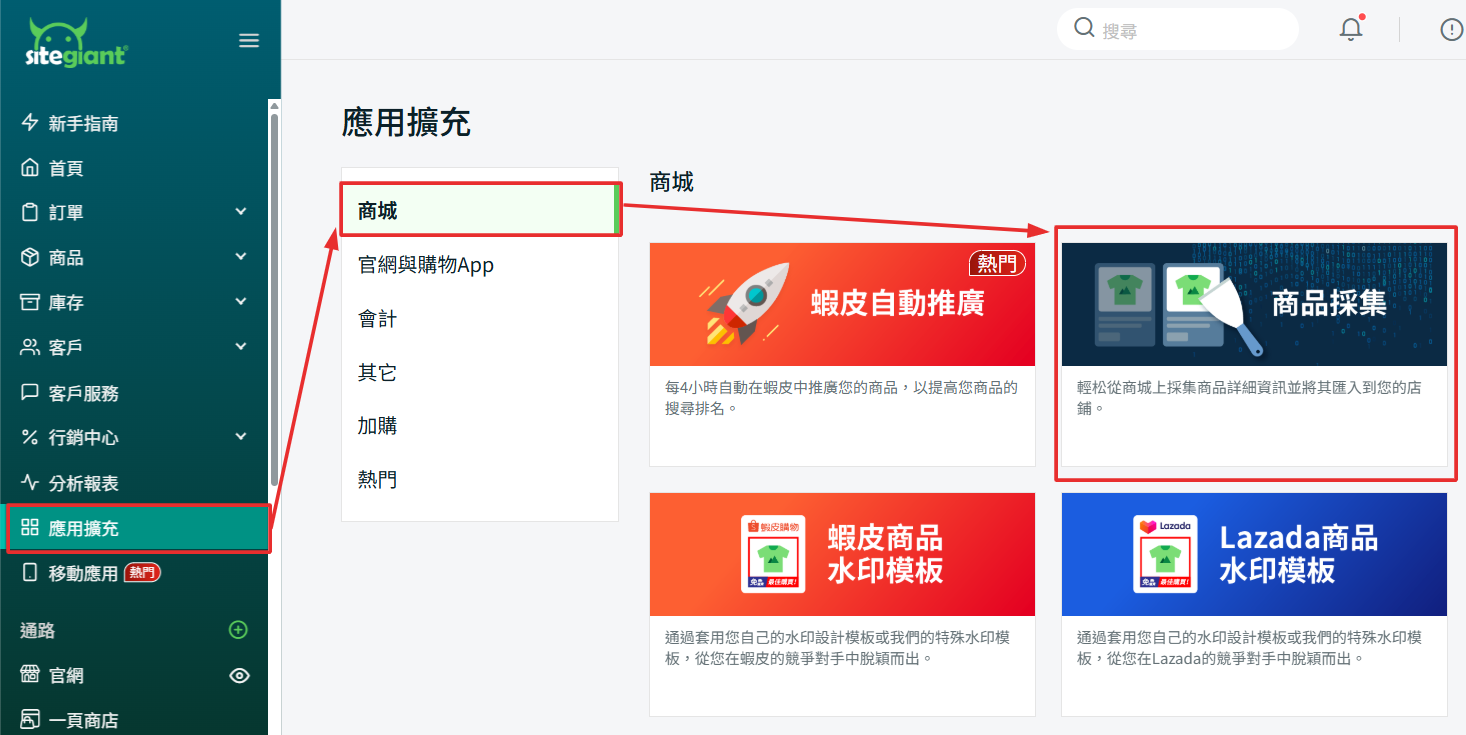Image resolution: width=1466 pixels, height=735 pixels.
Task: Click the phone icon beside 移動應用
Action: (30, 573)
